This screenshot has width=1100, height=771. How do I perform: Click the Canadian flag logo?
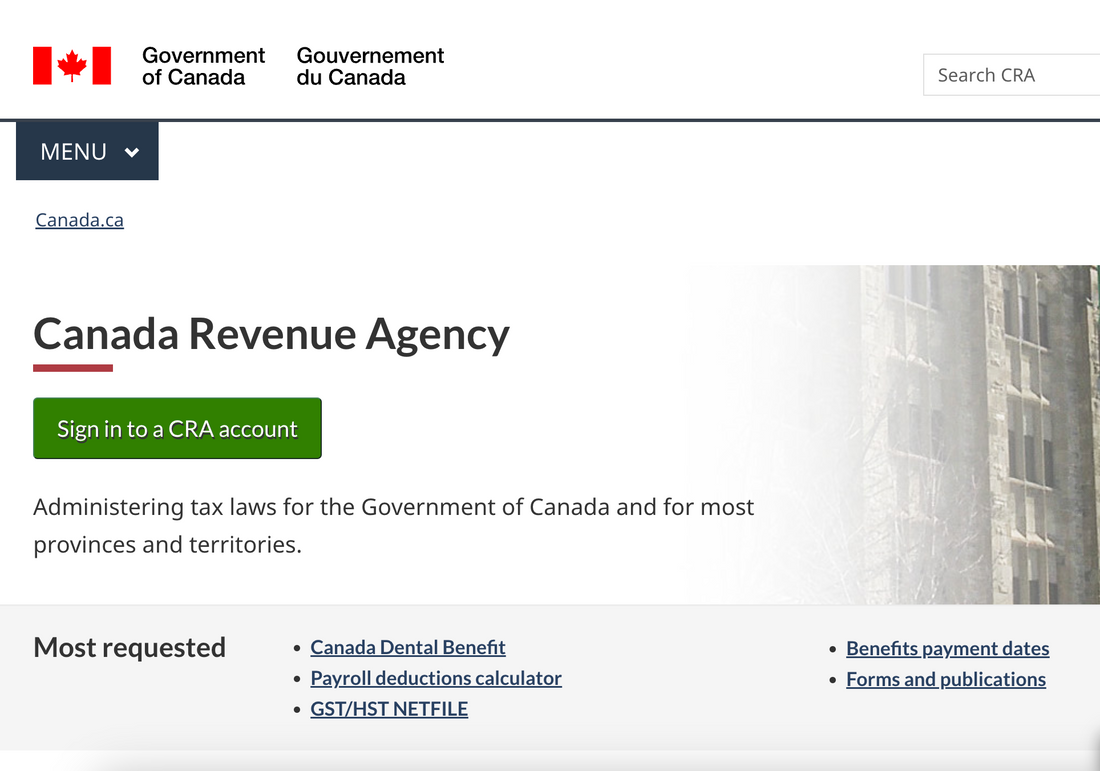(72, 66)
